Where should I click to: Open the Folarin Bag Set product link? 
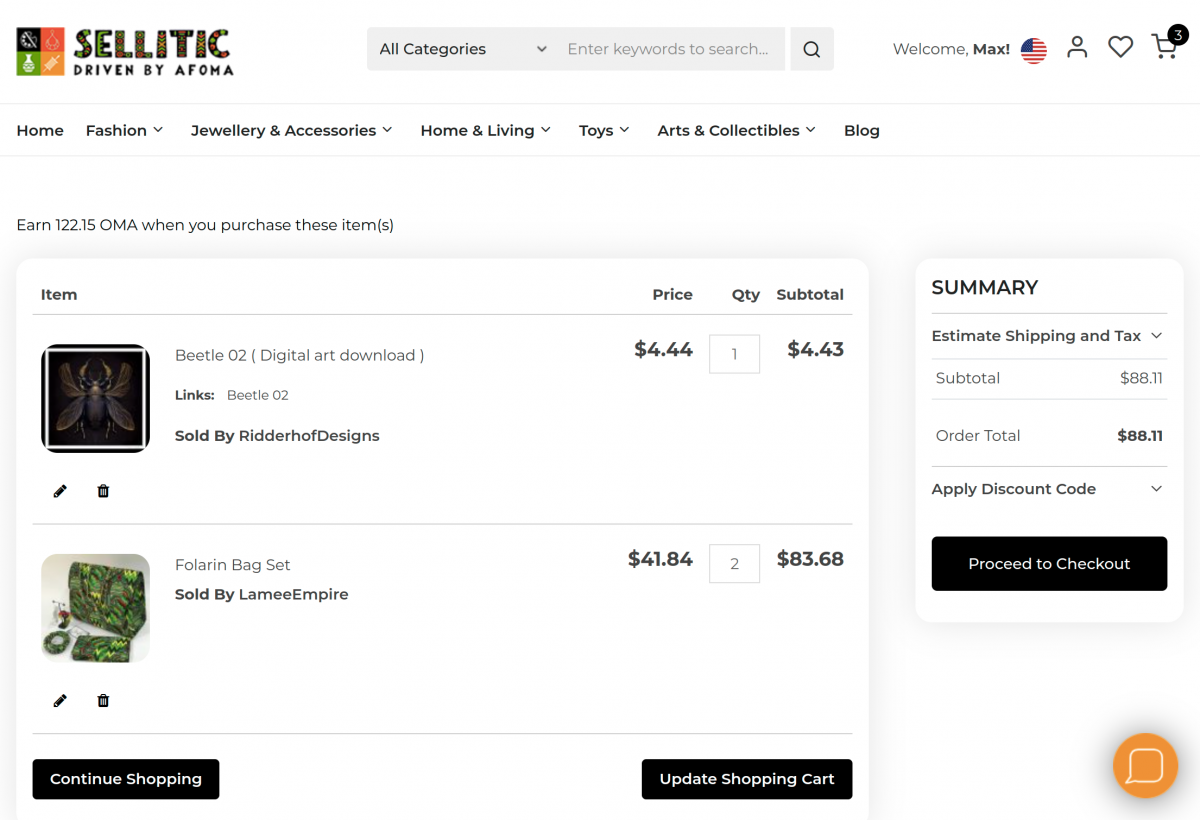click(233, 565)
